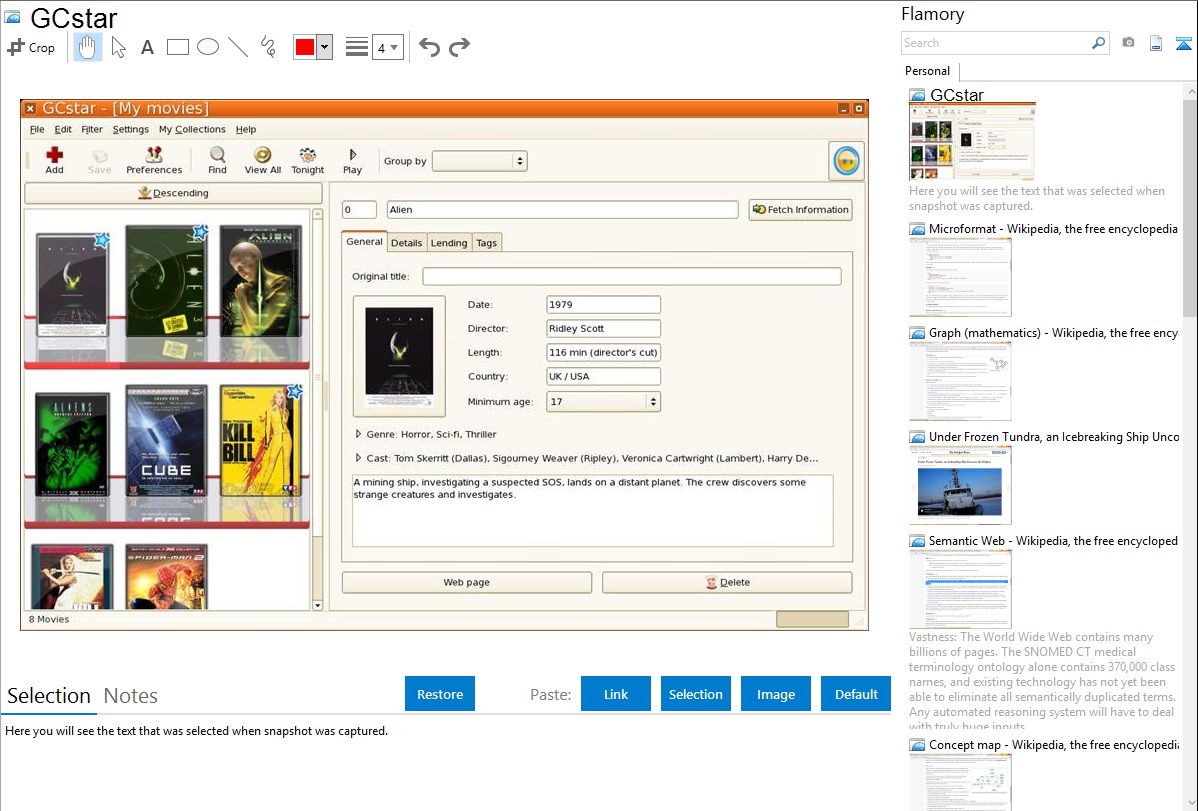Open the Filter menu in GCstar

click(x=92, y=129)
